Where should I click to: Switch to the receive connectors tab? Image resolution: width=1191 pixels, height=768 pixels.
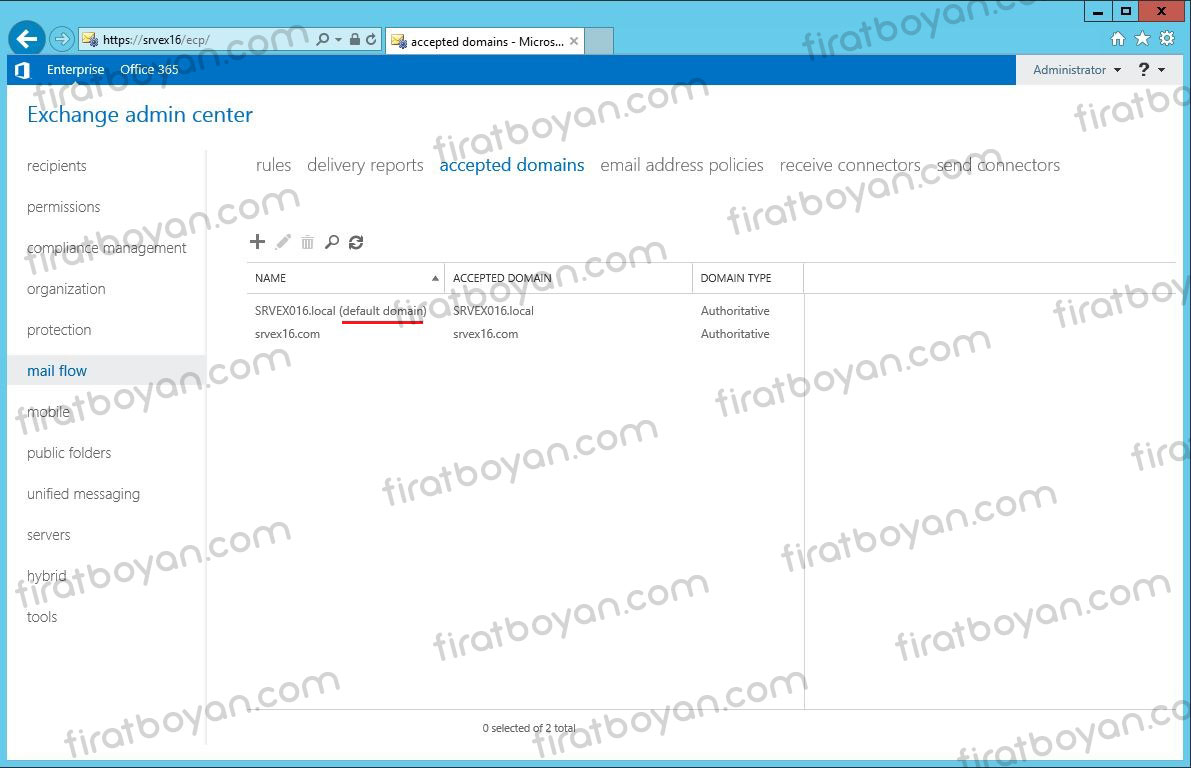click(850, 165)
